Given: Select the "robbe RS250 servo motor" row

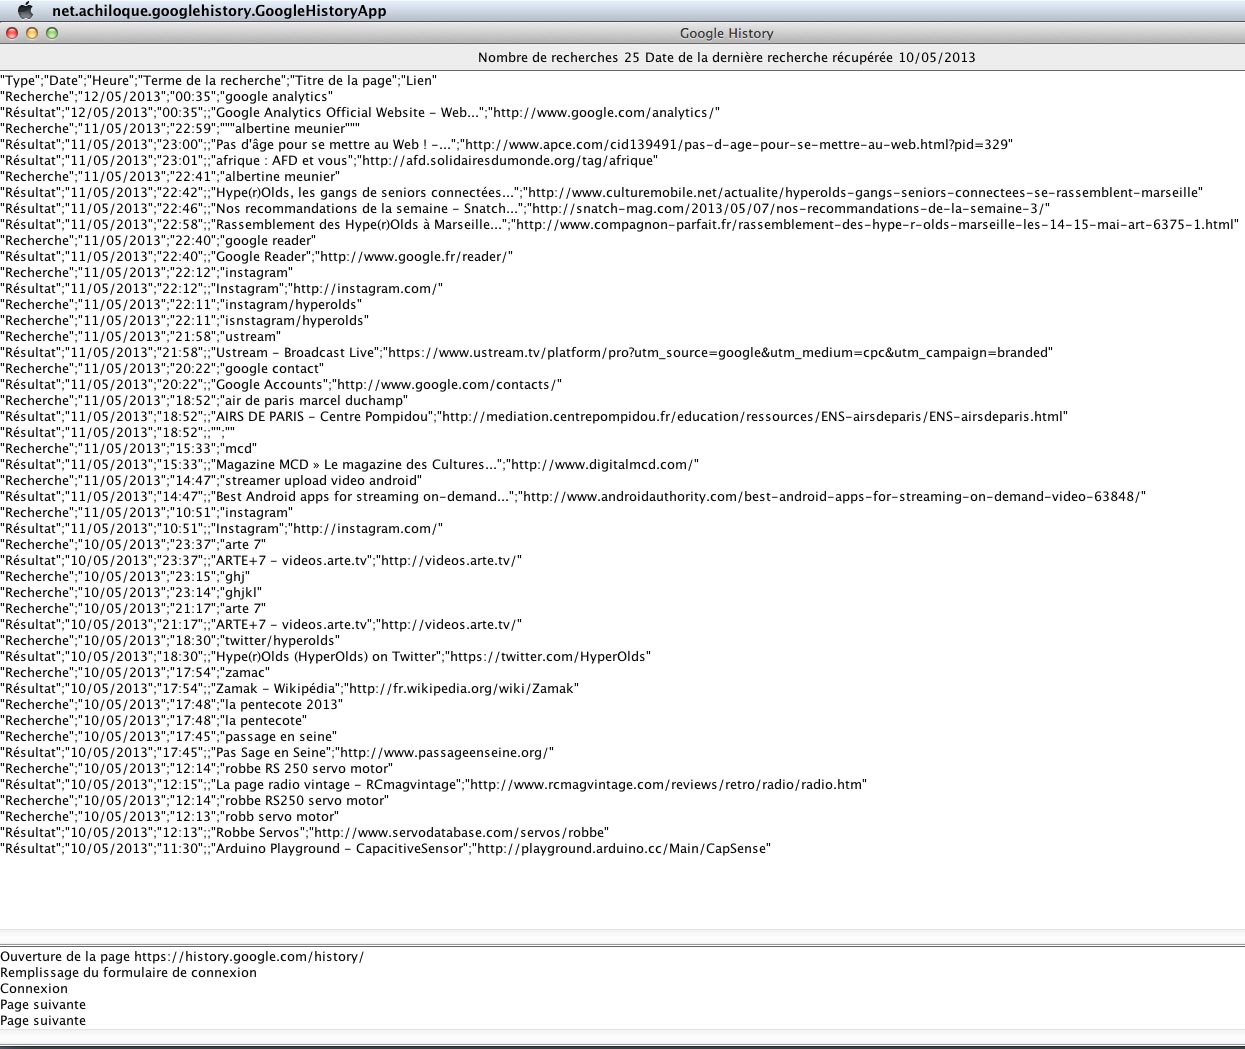Looking at the screenshot, I should [x=195, y=801].
